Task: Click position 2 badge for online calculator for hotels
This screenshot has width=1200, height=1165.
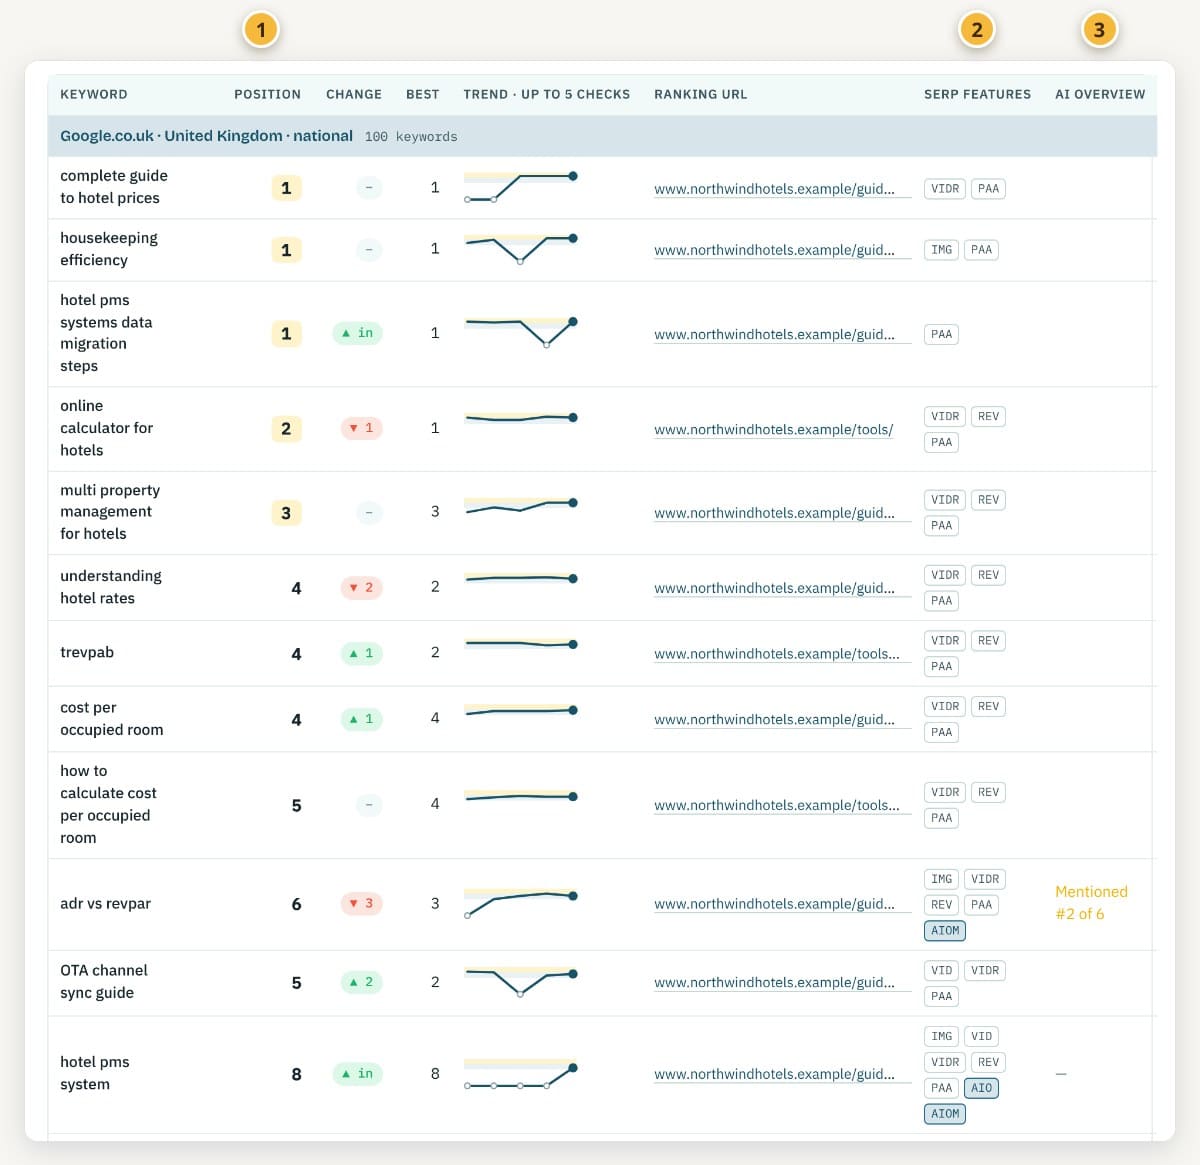Action: [286, 428]
